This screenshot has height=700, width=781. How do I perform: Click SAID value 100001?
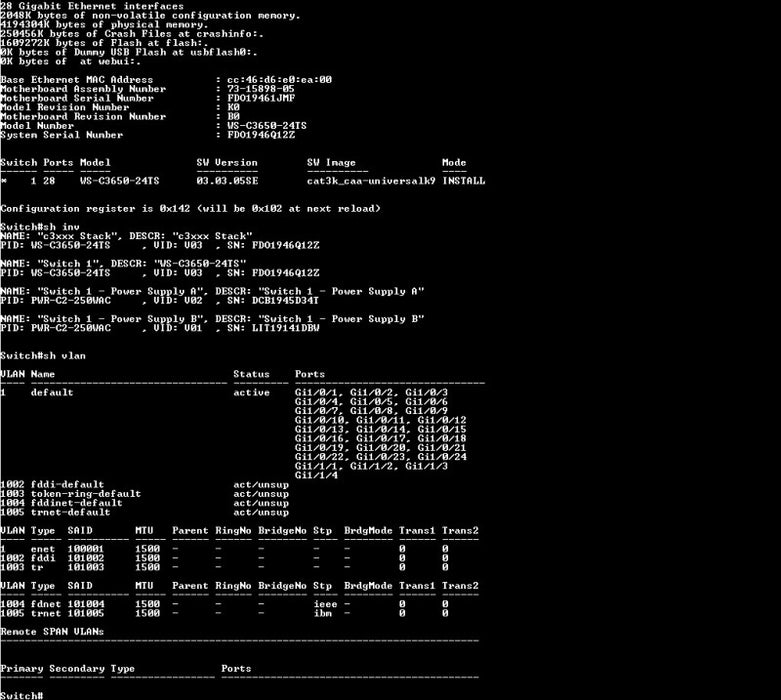86,549
